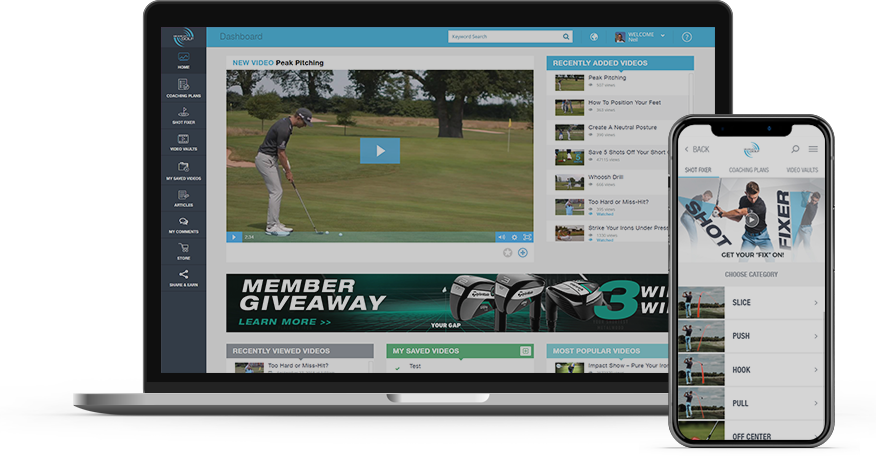
Task: Play the Shot Fixer banner video on phone
Action: tap(751, 220)
